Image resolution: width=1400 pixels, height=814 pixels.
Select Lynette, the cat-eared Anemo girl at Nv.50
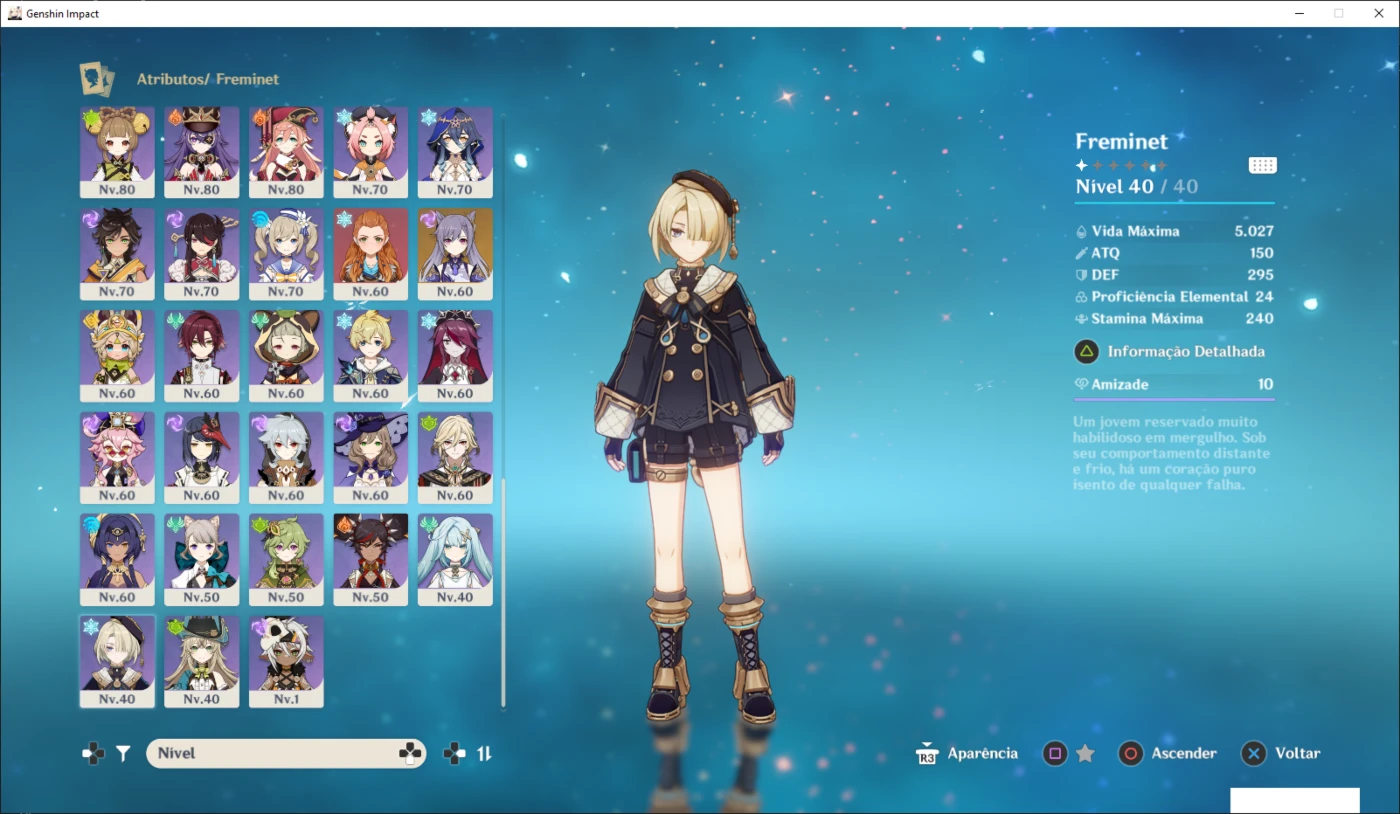[201, 560]
